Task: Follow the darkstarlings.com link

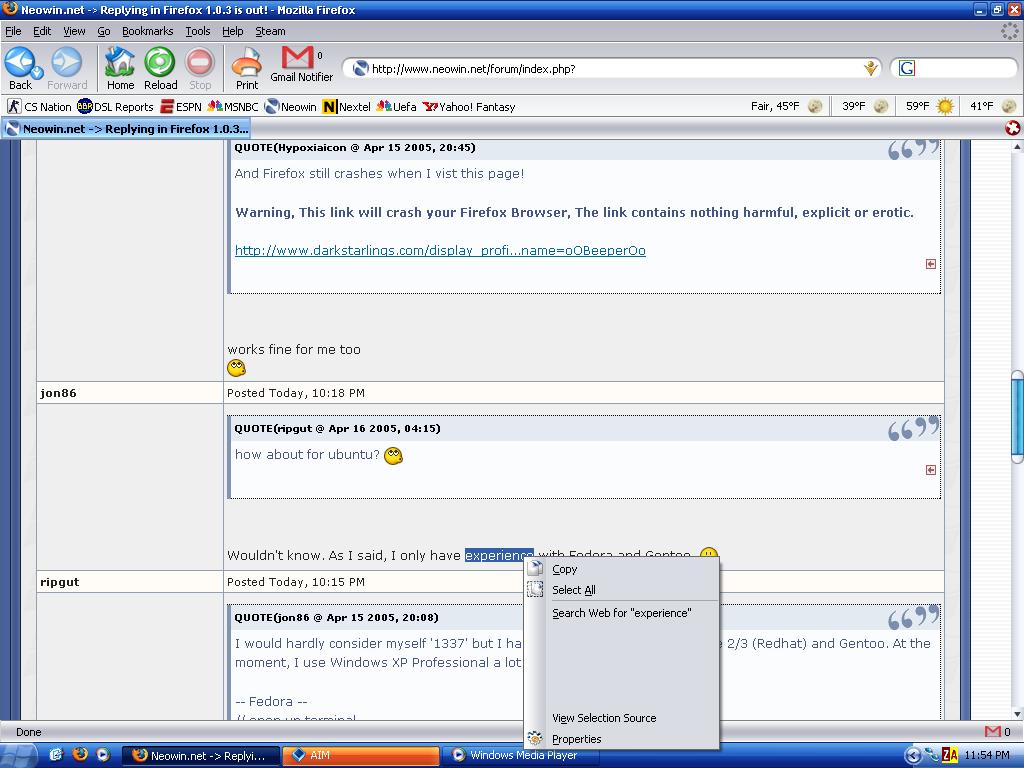Action: (440, 251)
